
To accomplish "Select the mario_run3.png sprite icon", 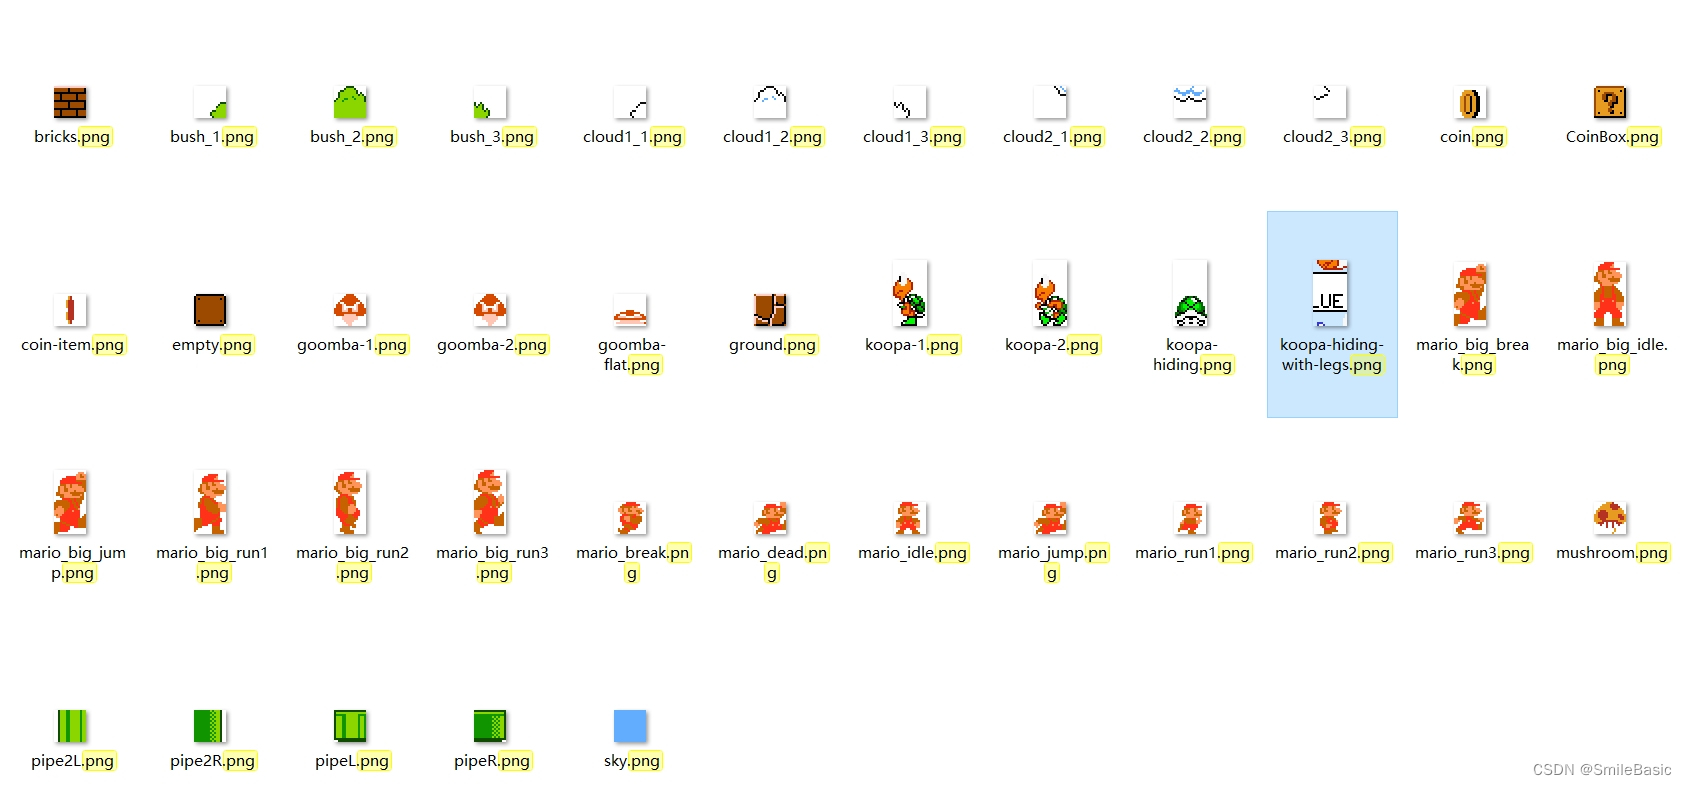I will pos(1470,518).
